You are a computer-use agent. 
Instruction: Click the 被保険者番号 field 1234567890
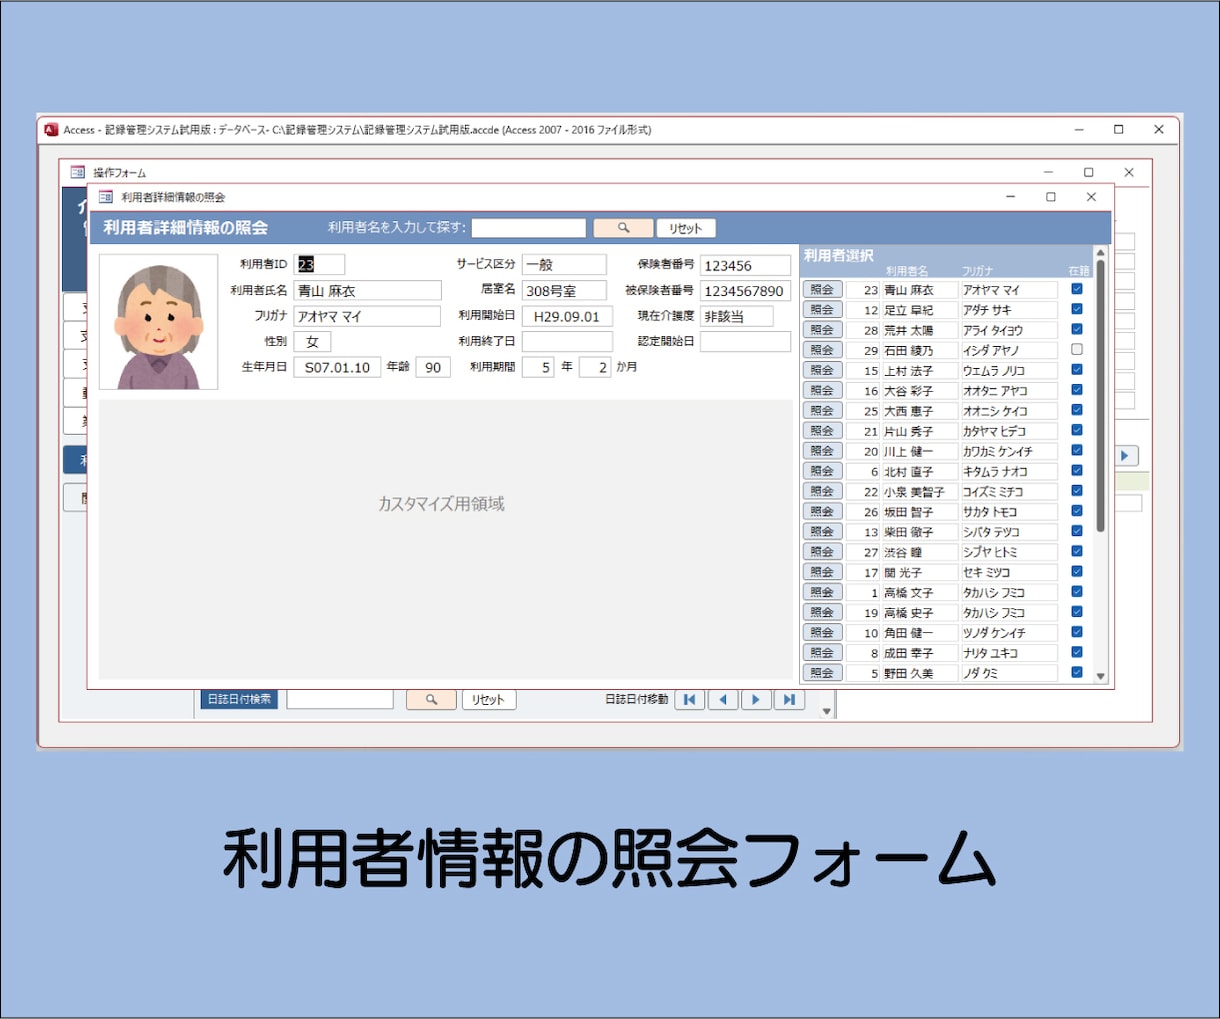(x=745, y=291)
